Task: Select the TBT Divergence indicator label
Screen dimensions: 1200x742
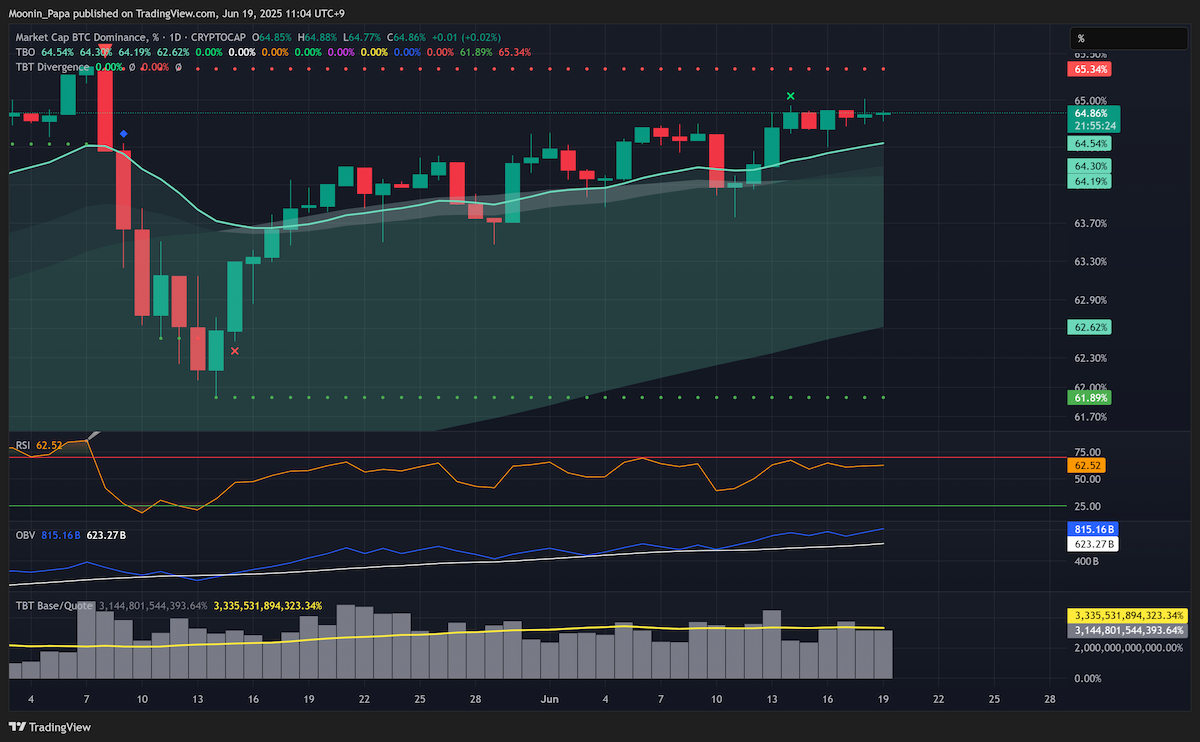Action: point(57,66)
